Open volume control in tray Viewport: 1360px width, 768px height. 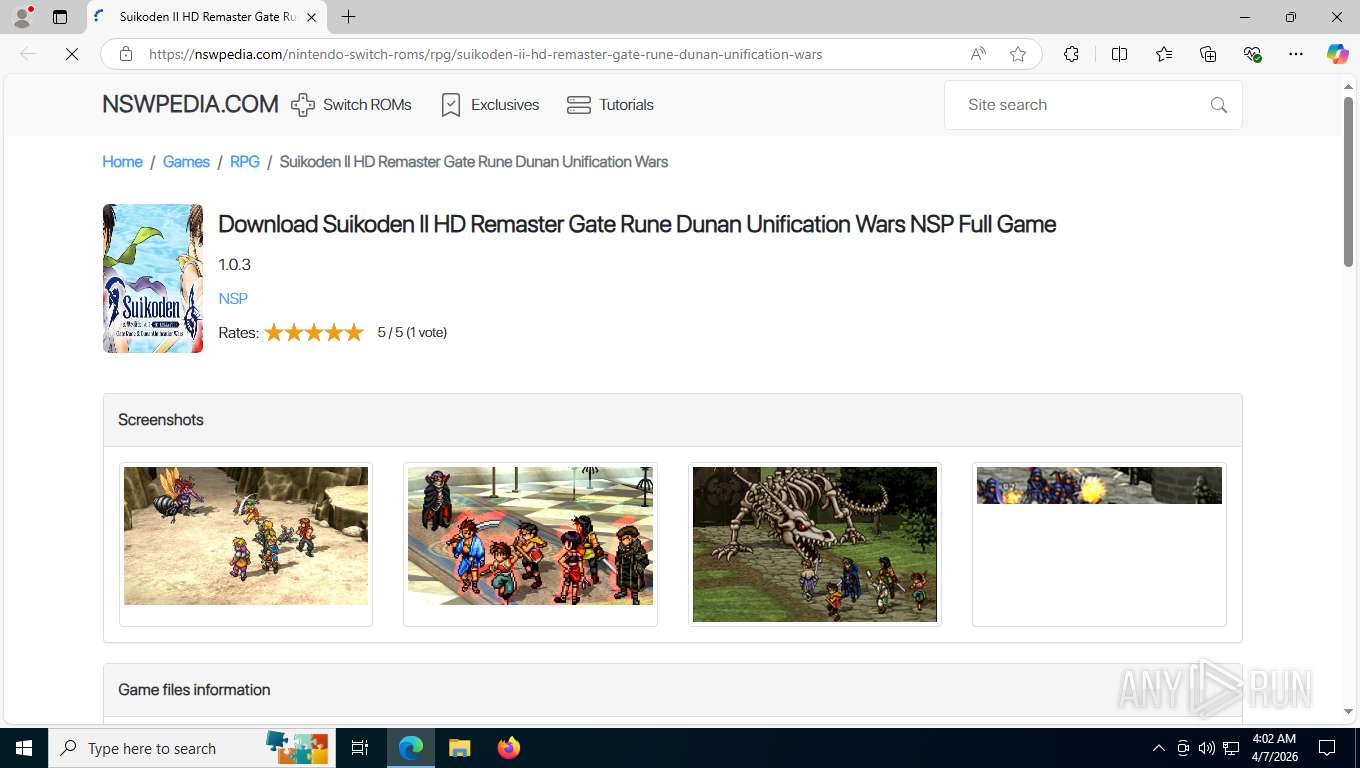[1207, 748]
